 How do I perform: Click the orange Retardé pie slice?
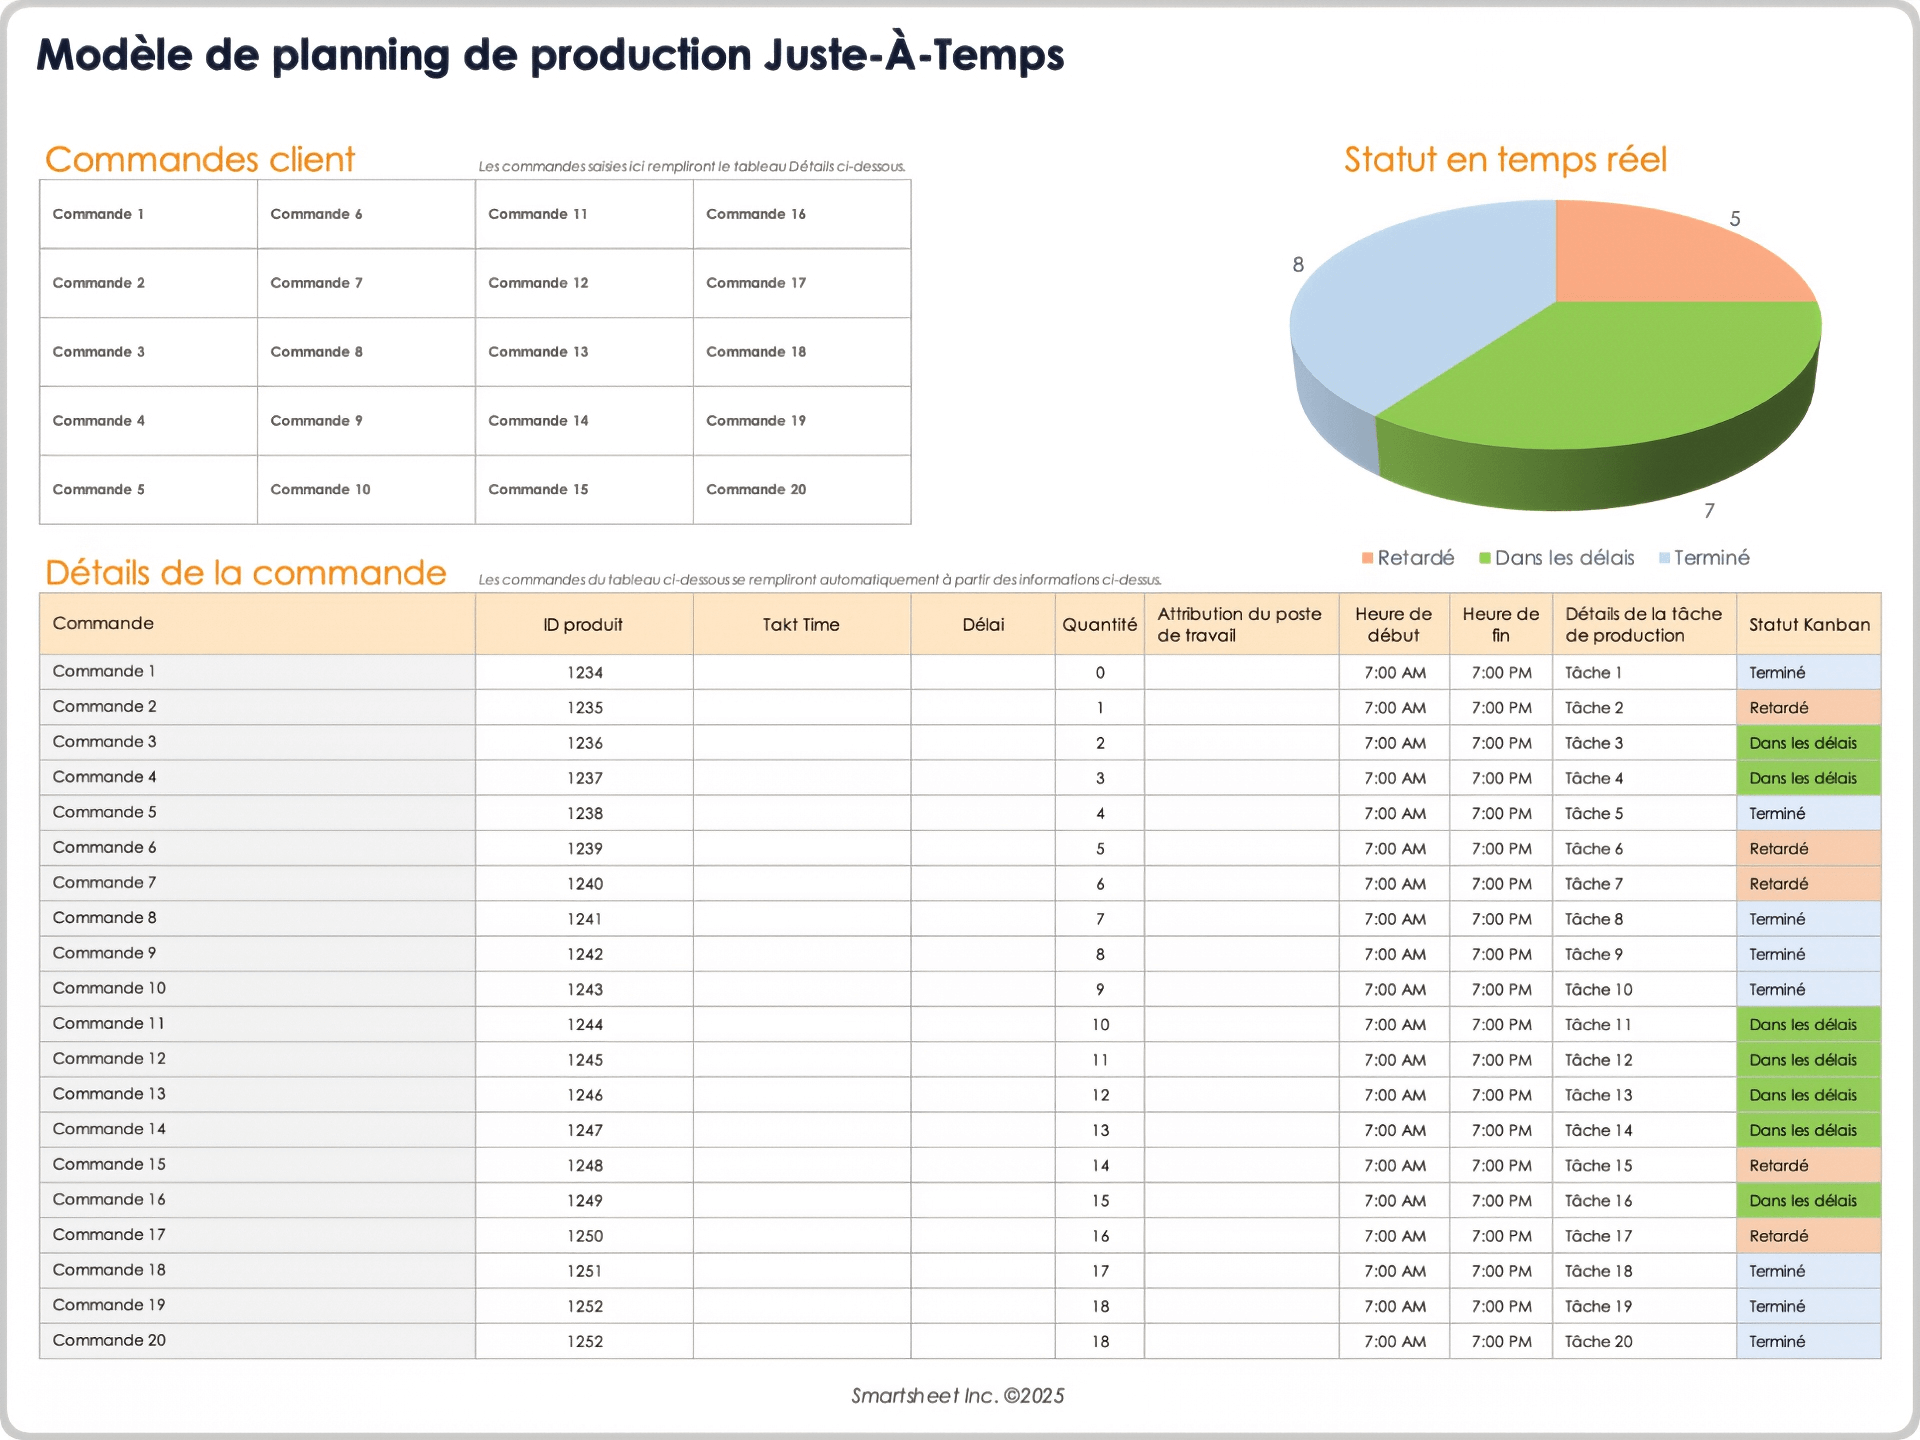pyautogui.click(x=1680, y=250)
